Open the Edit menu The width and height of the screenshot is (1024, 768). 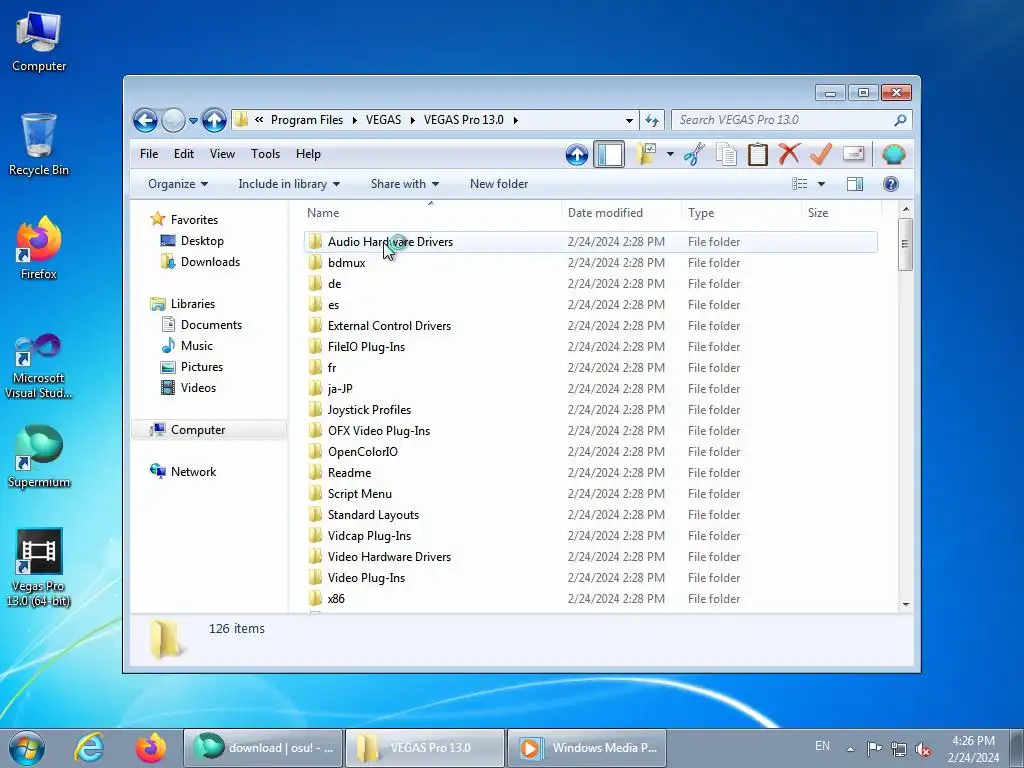(x=184, y=154)
